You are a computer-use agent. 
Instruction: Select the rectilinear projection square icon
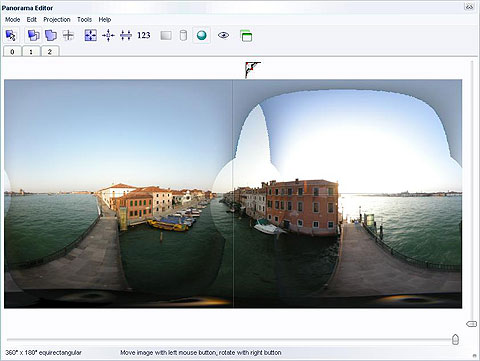[x=166, y=35]
